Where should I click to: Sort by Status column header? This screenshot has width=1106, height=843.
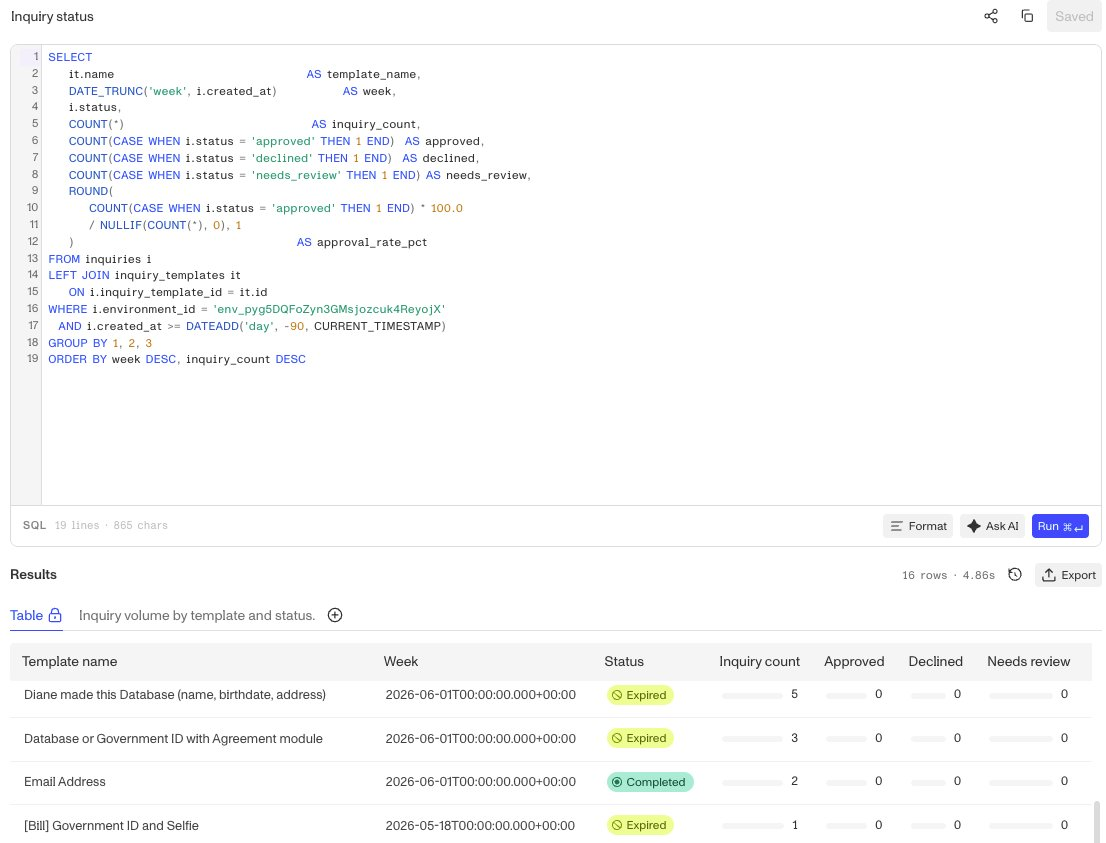point(624,662)
